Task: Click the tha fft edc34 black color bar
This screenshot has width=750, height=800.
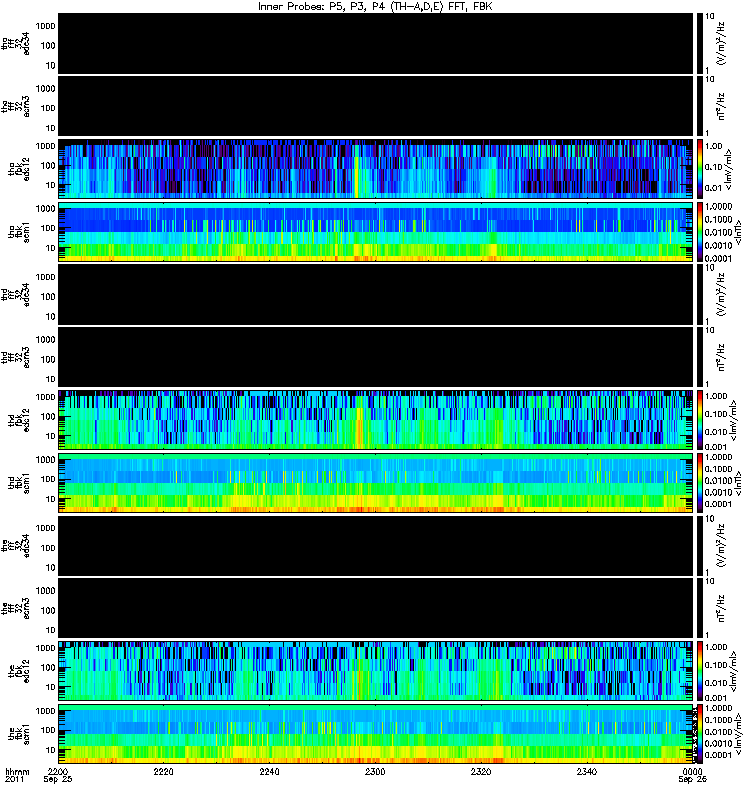Action: coord(700,44)
